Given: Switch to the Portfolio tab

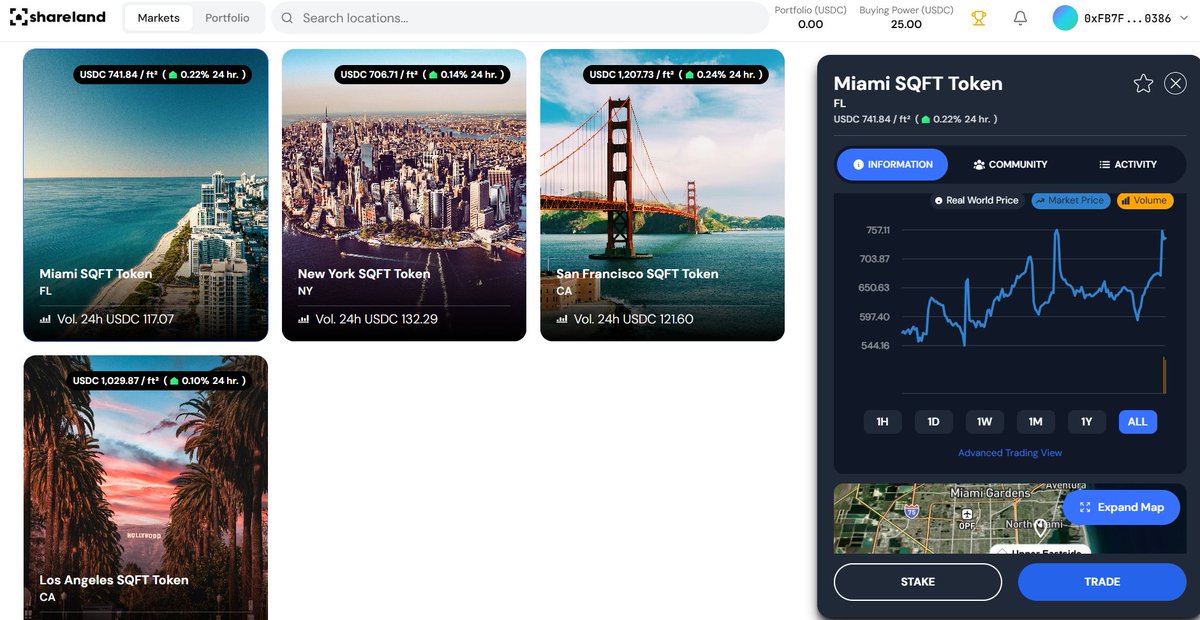Looking at the screenshot, I should 227,18.
